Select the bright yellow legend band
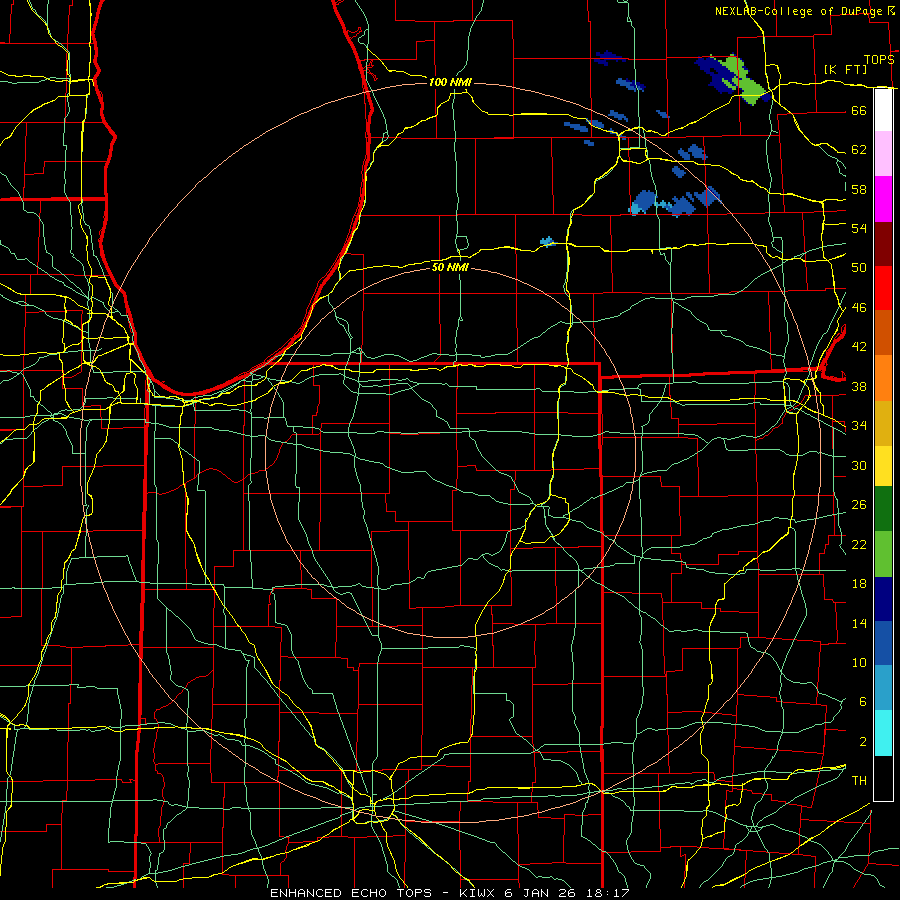The height and width of the screenshot is (900, 900). point(883,465)
